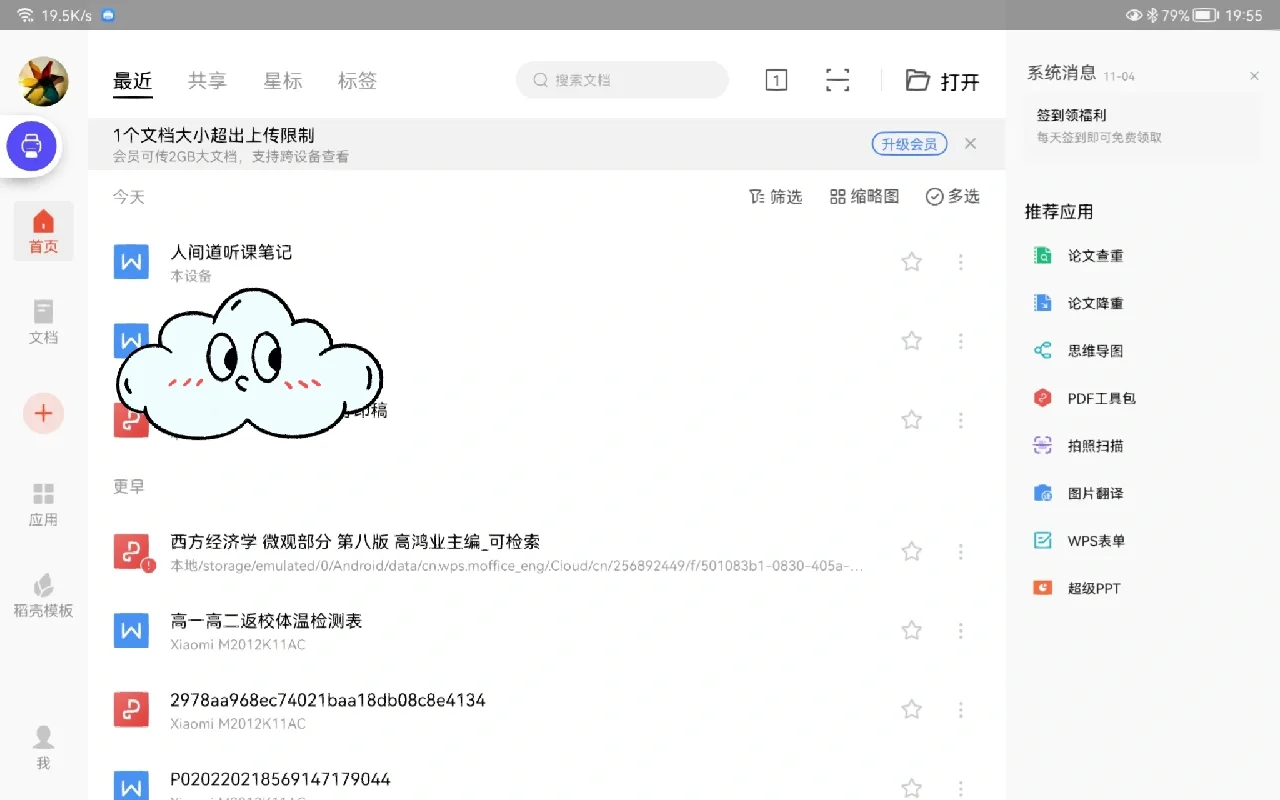Screen dimensions: 1280x800
Task: Switch to the 最近 tab
Action: pyautogui.click(x=132, y=81)
